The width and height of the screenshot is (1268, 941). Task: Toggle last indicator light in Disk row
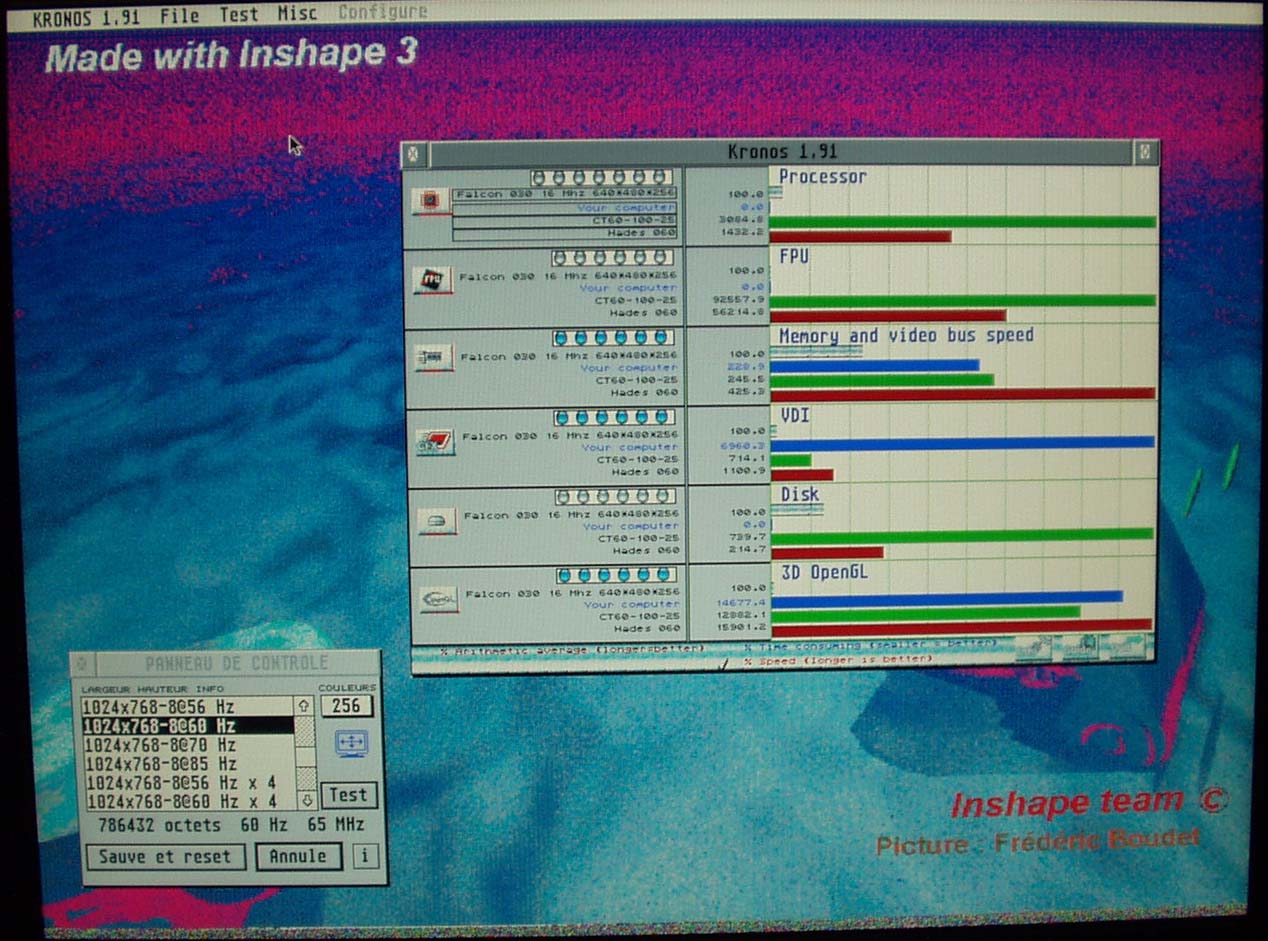coord(665,496)
